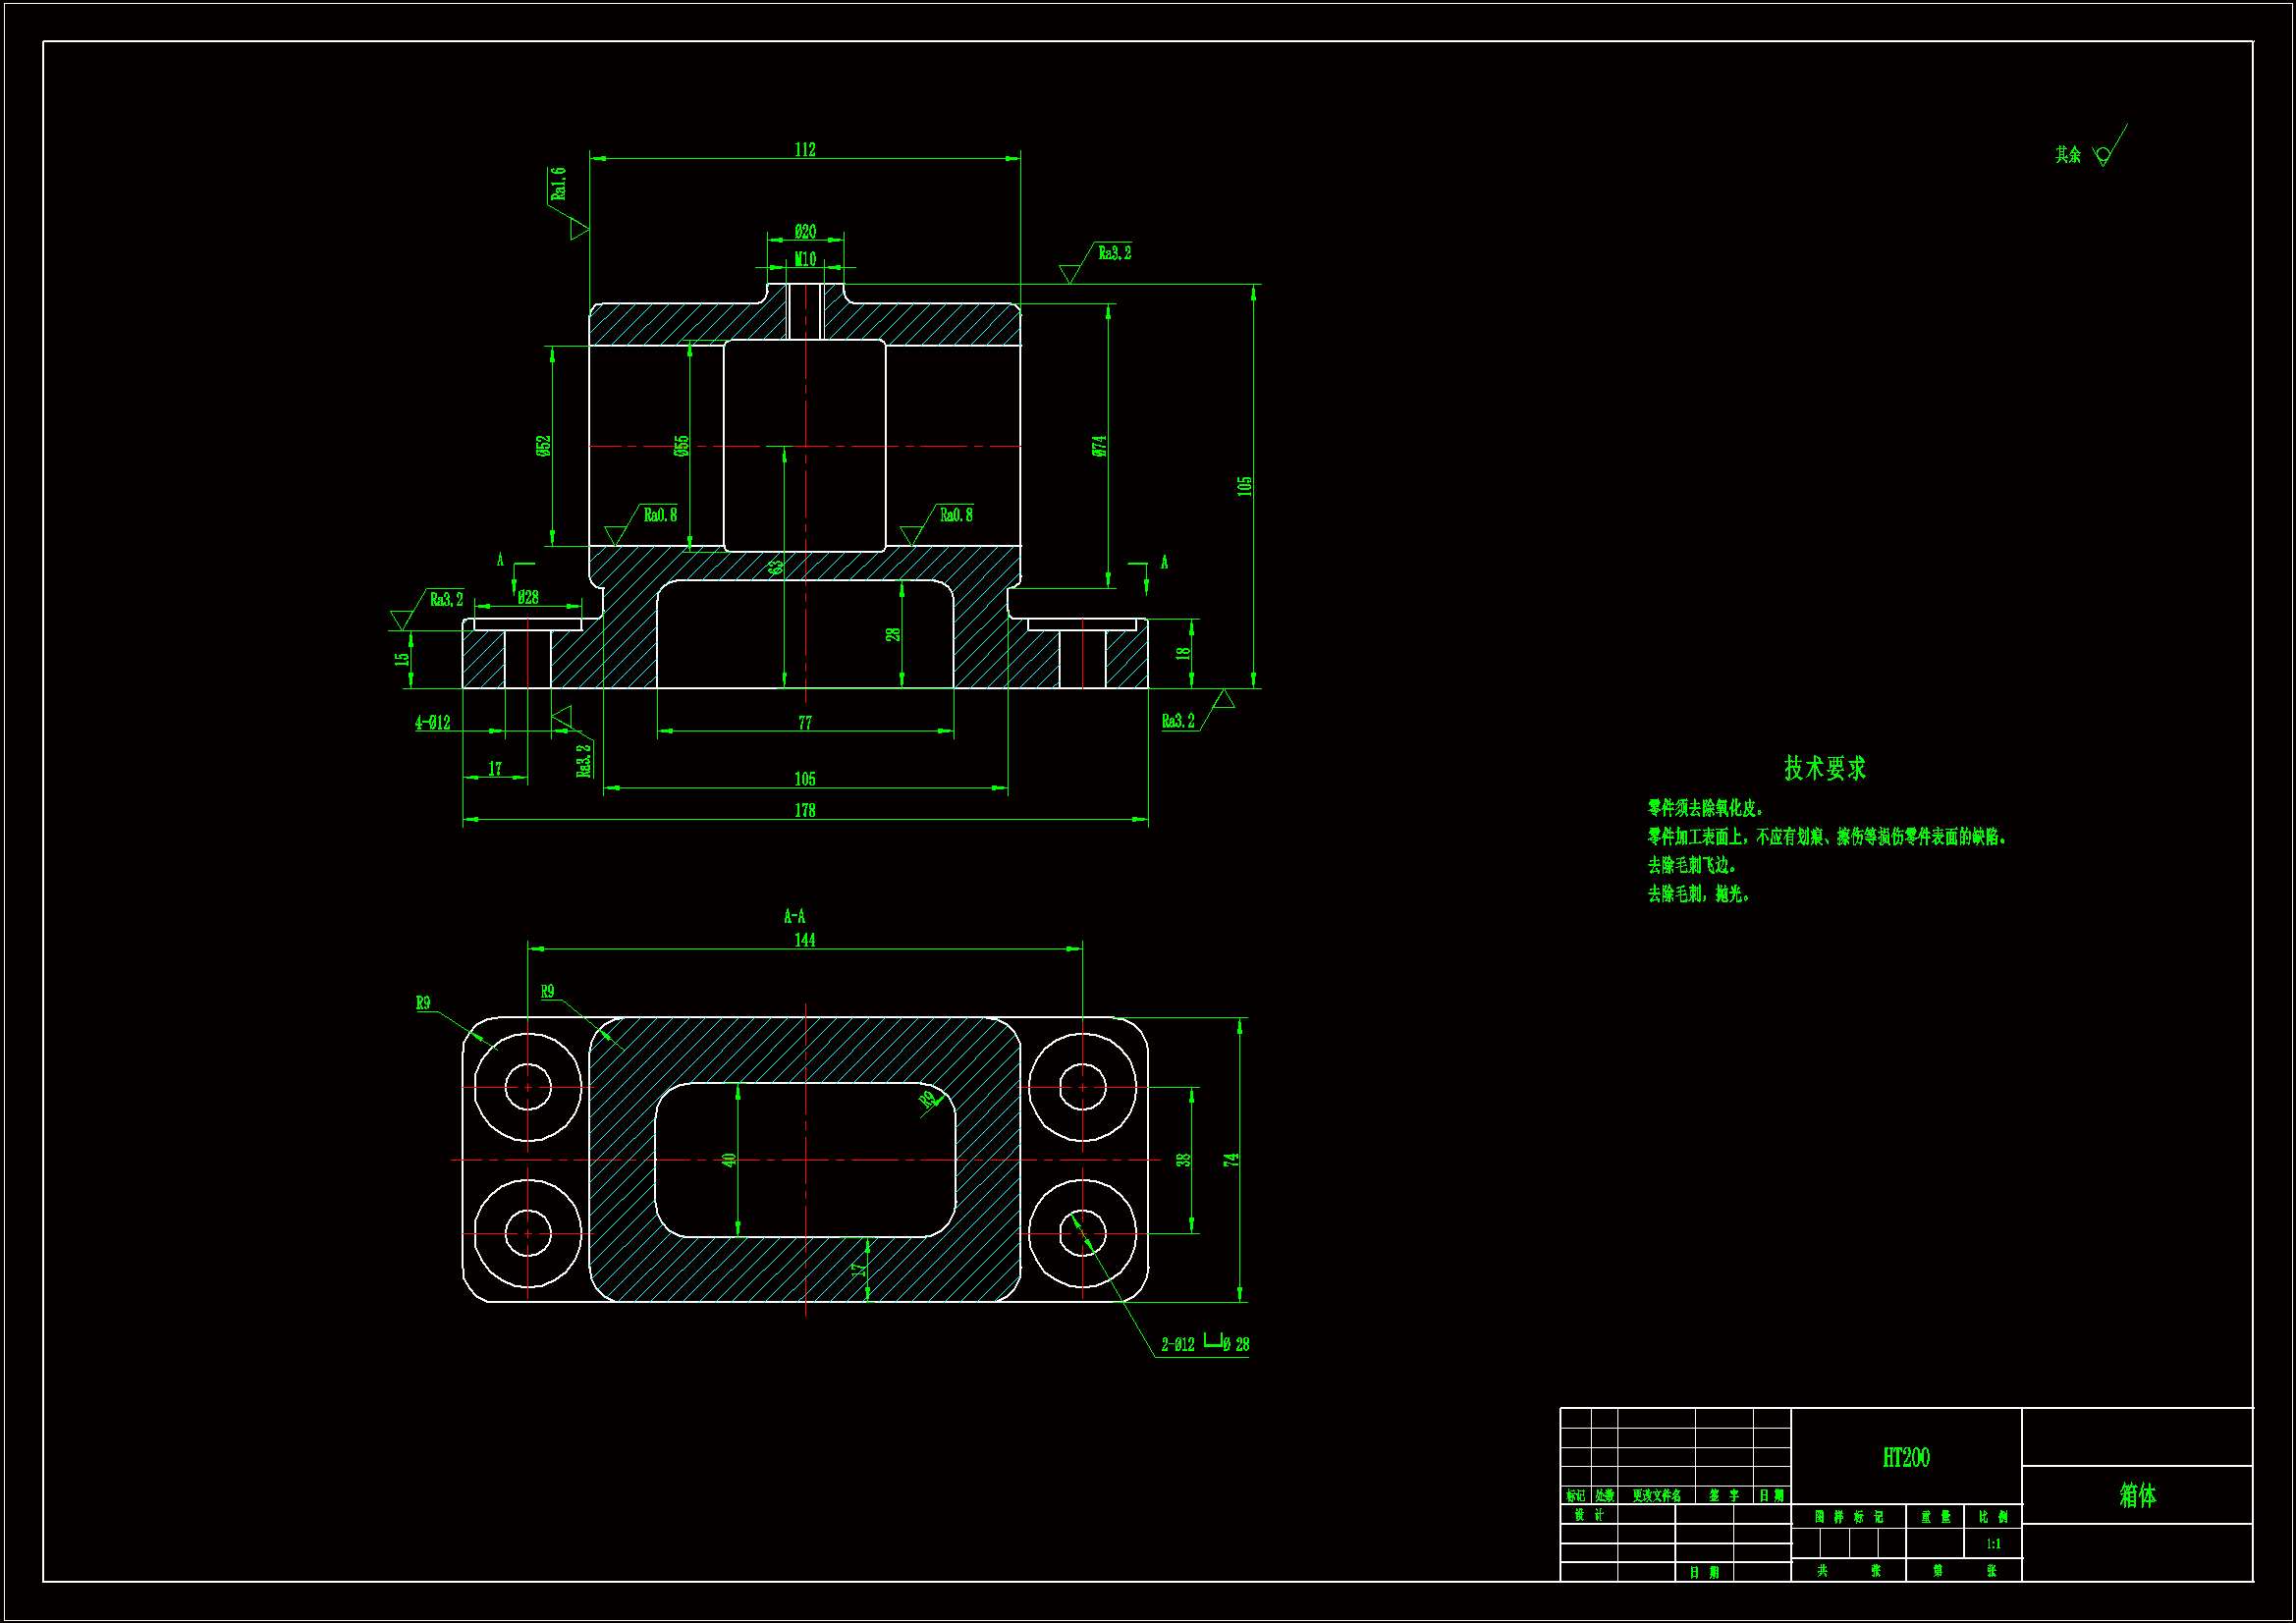
Task: Click the A-A section view label
Action: click(795, 916)
